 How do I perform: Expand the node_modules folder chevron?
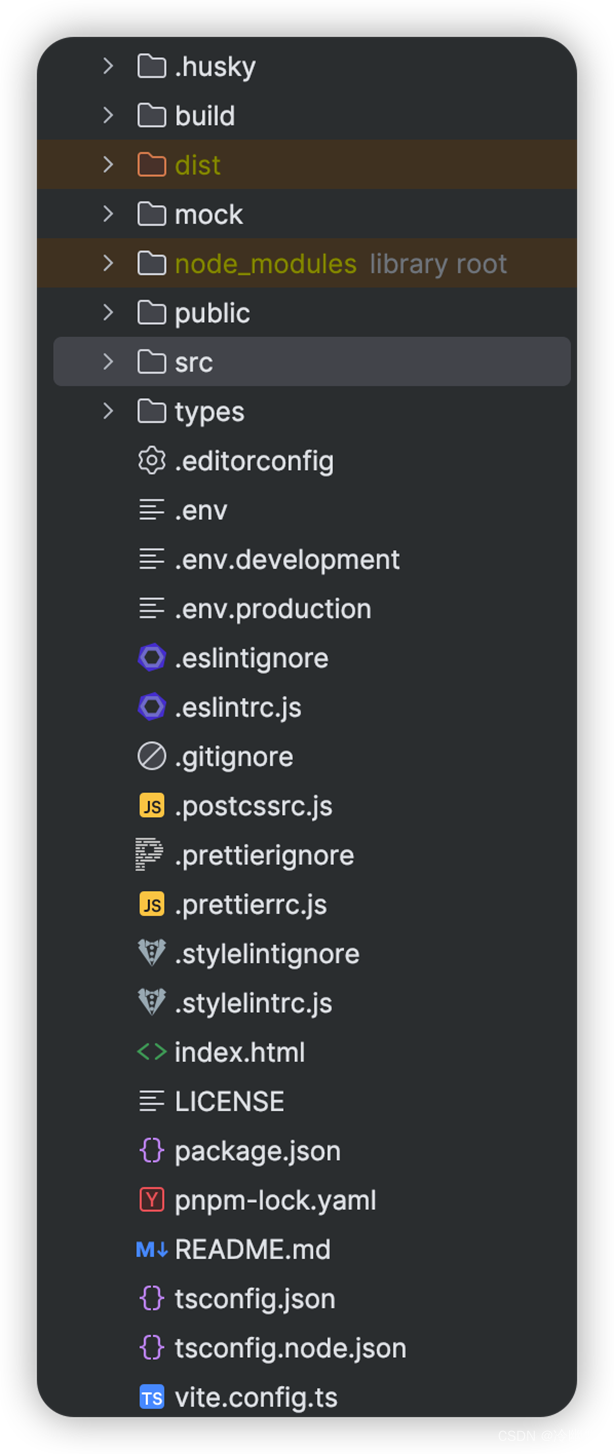(x=108, y=263)
